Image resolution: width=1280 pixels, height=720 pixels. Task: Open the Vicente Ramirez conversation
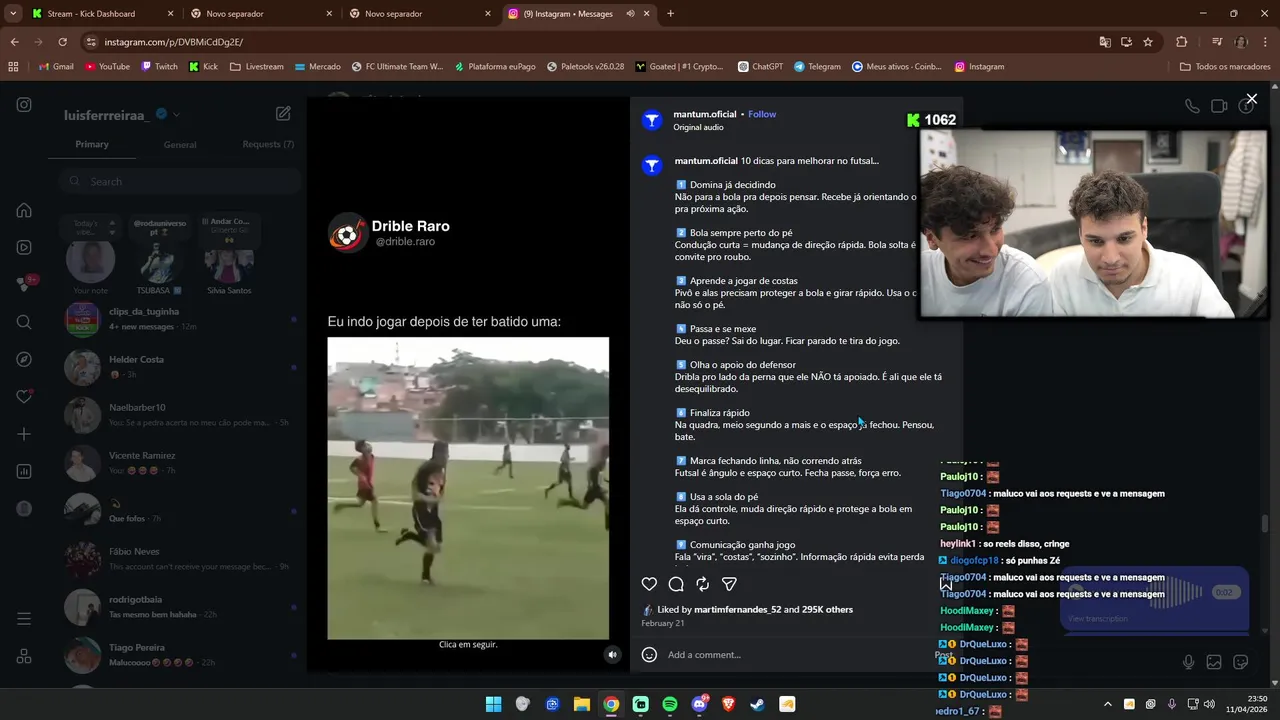click(x=180, y=463)
